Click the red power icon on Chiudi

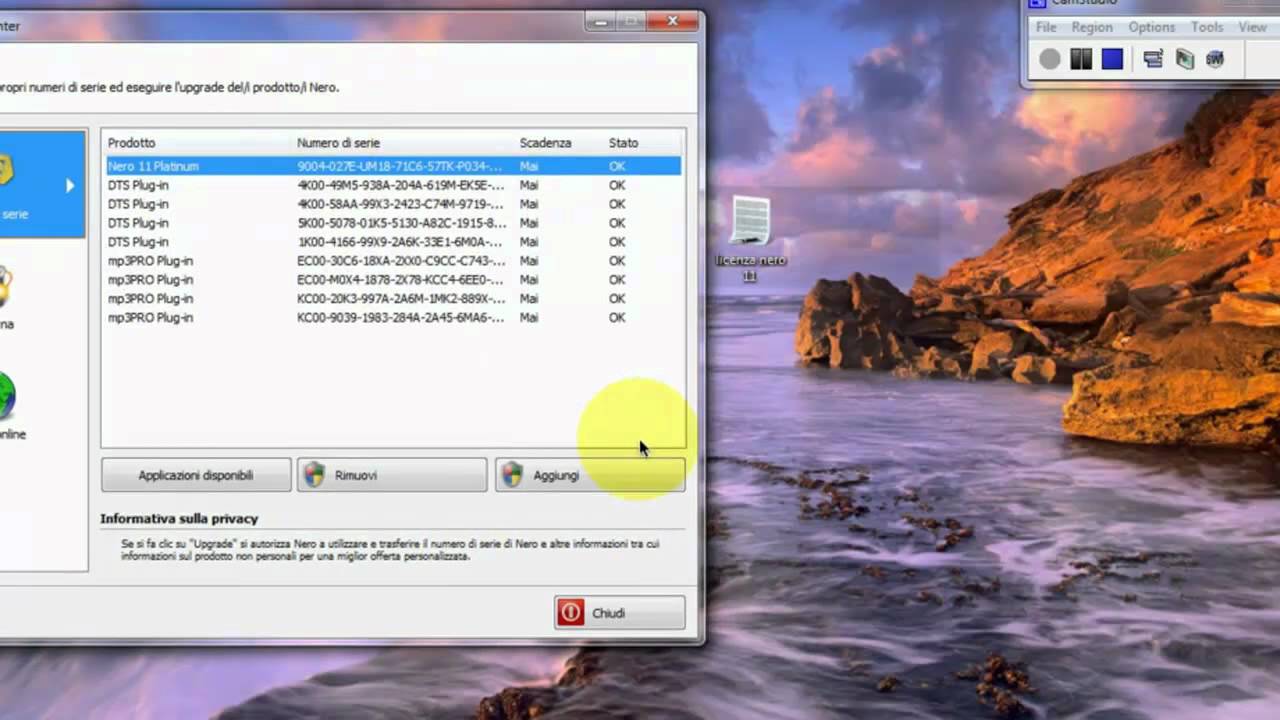(x=571, y=613)
